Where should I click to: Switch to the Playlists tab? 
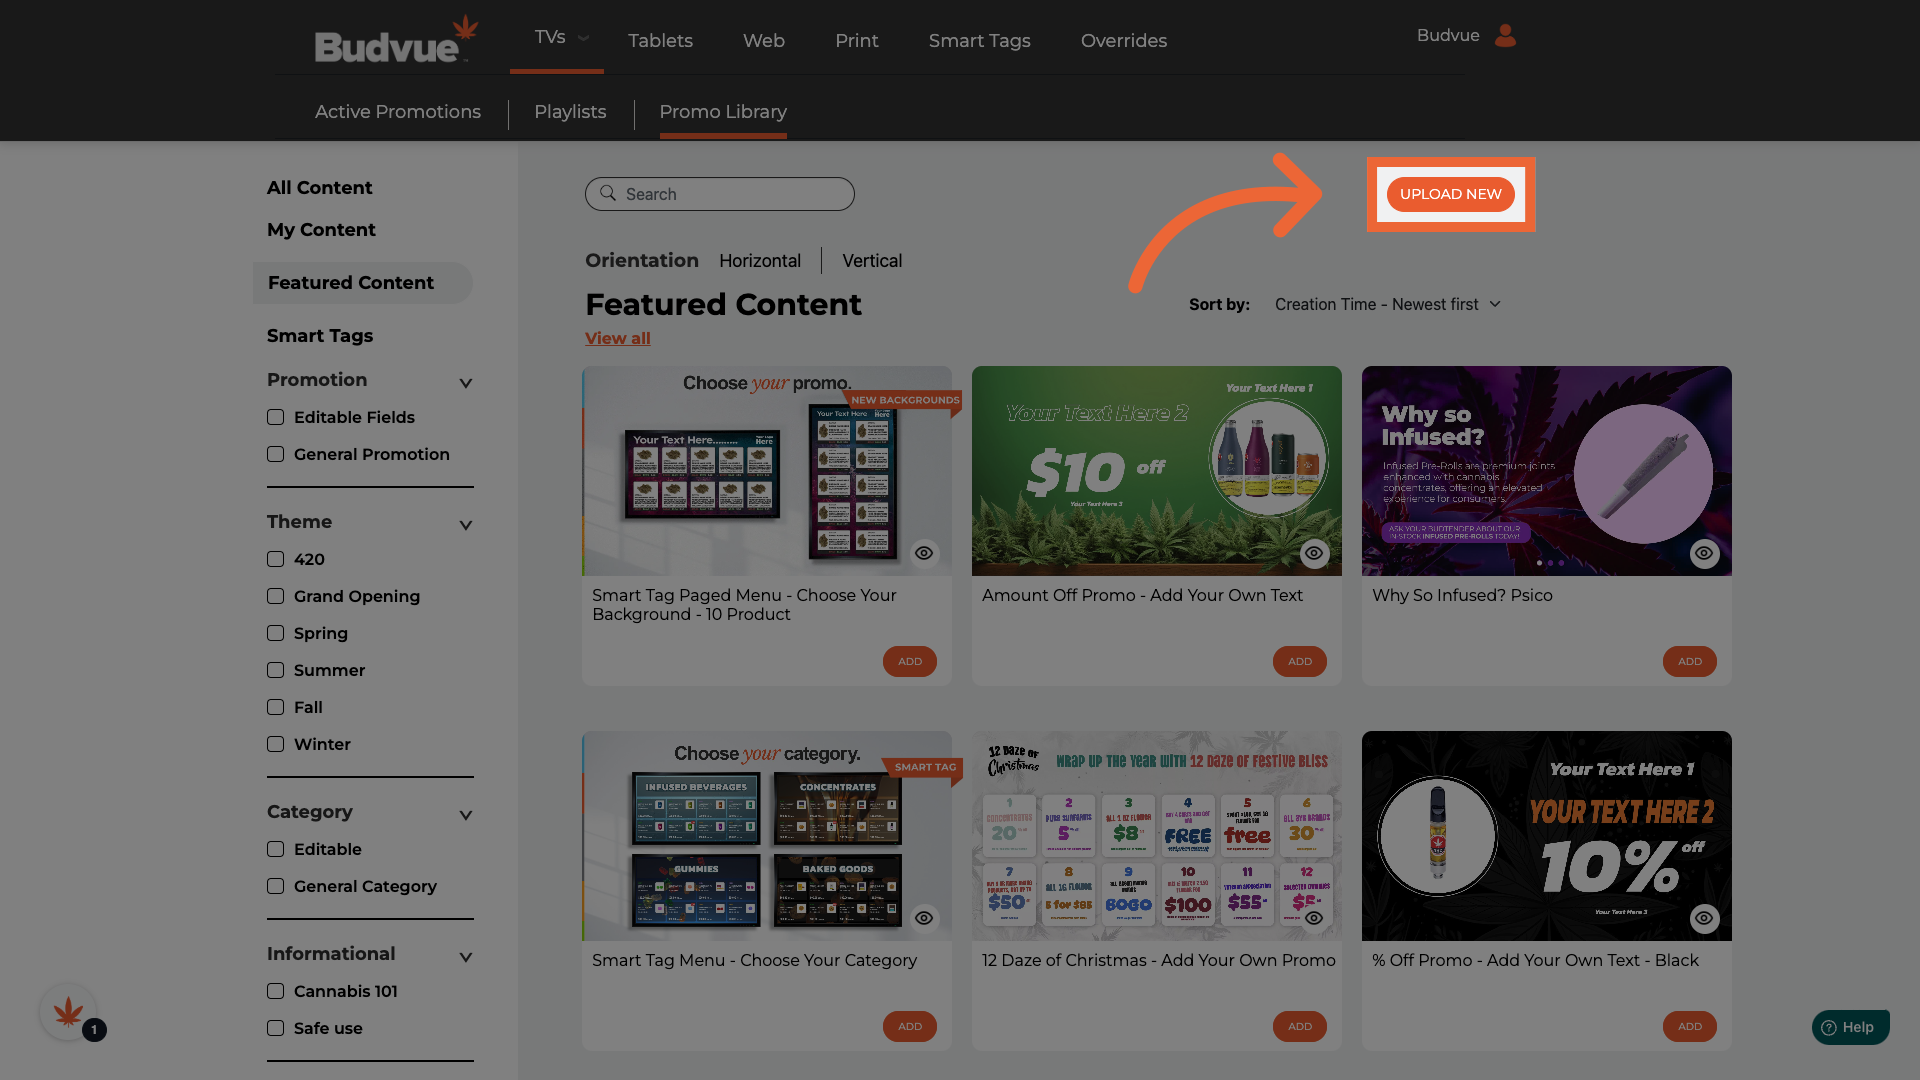coord(570,112)
